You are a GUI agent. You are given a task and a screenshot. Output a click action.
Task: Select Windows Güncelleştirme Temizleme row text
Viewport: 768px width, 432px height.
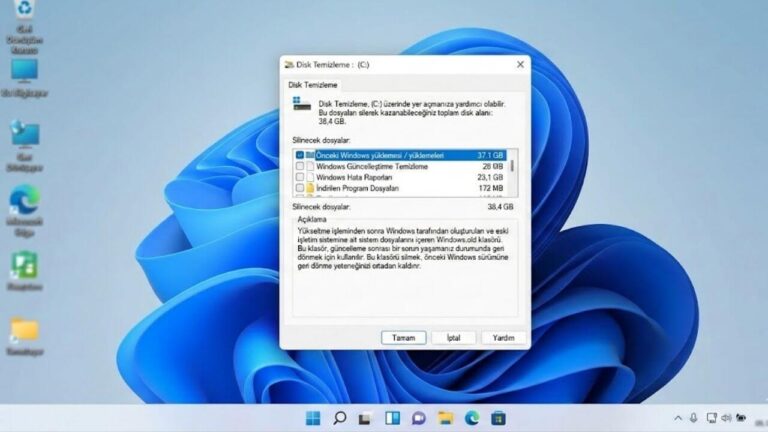372,167
